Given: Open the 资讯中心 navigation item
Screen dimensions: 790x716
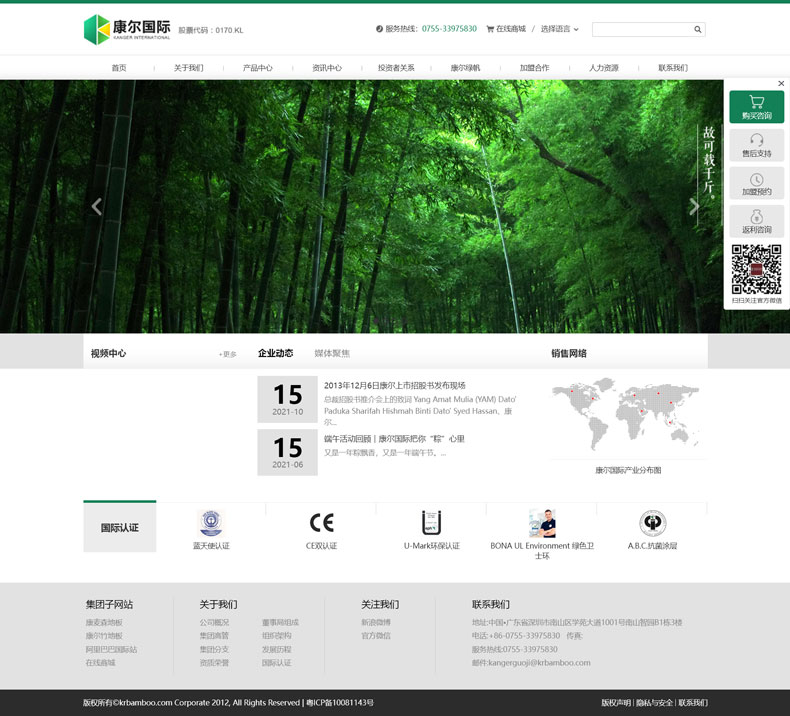Looking at the screenshot, I should coord(327,68).
